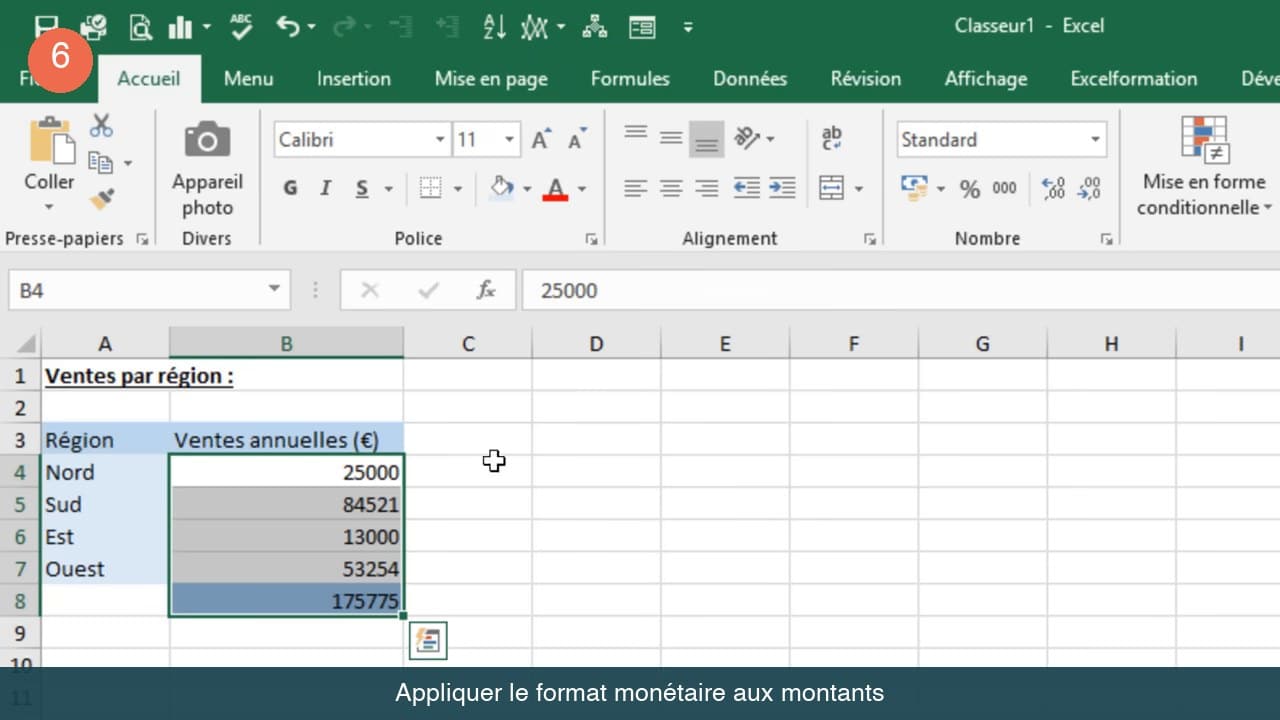Switch to the Mise en page tab

491,78
